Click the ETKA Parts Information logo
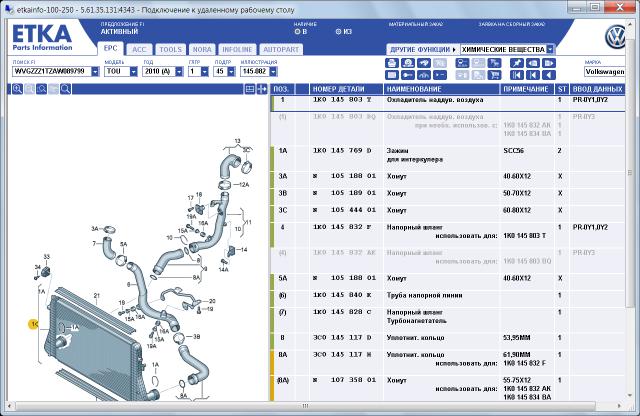 coord(42,38)
